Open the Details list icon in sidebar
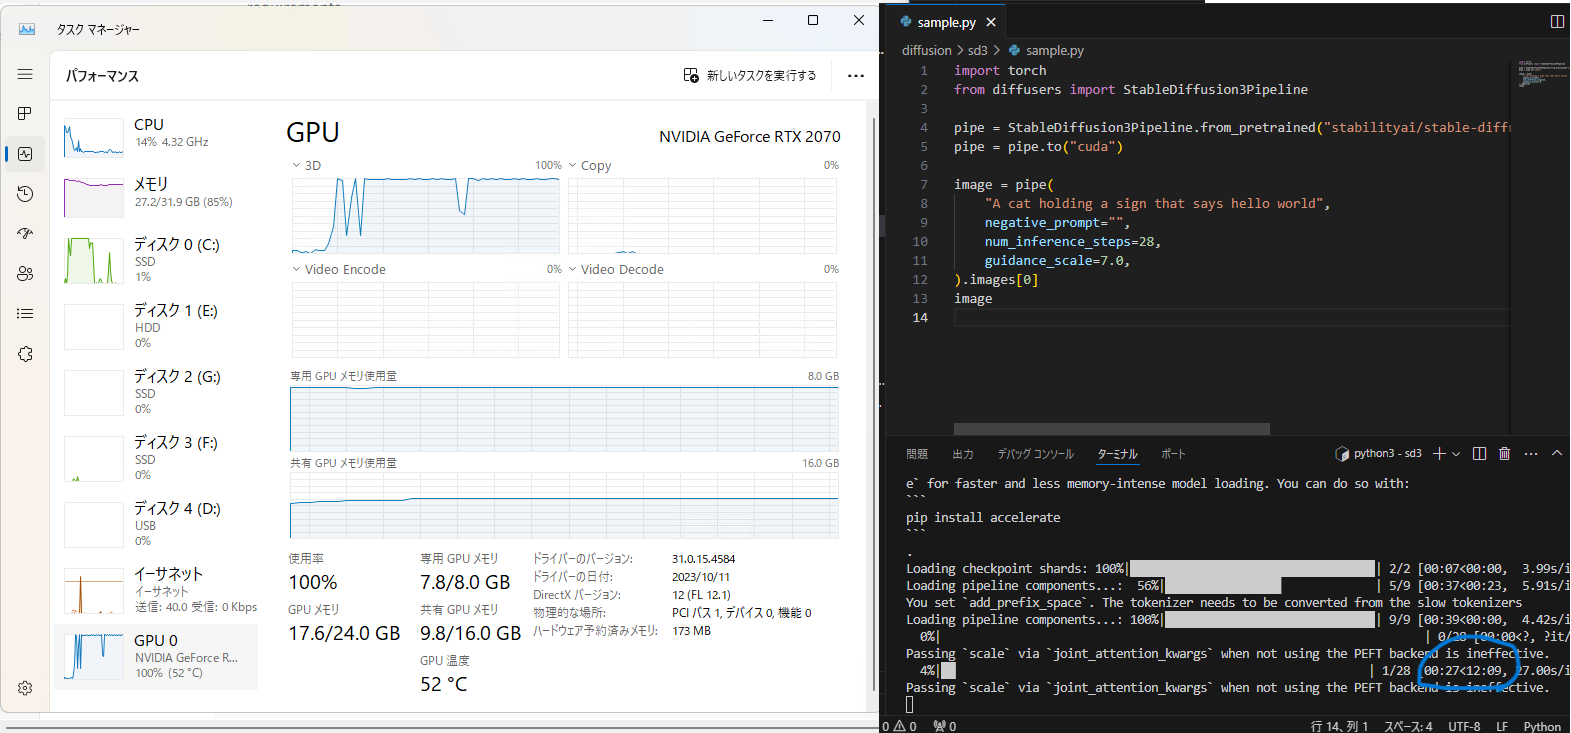This screenshot has width=1571, height=733. tap(25, 313)
